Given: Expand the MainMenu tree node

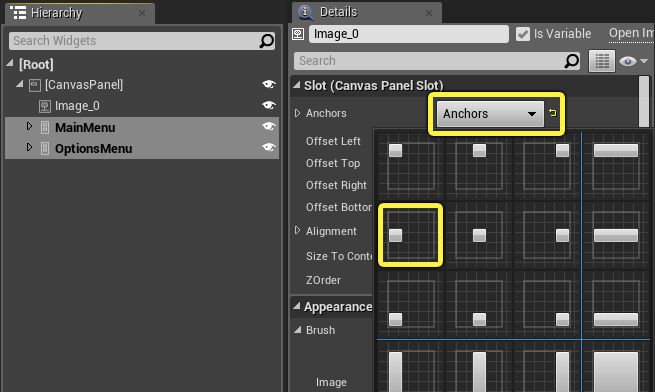Looking at the screenshot, I should [x=29, y=126].
